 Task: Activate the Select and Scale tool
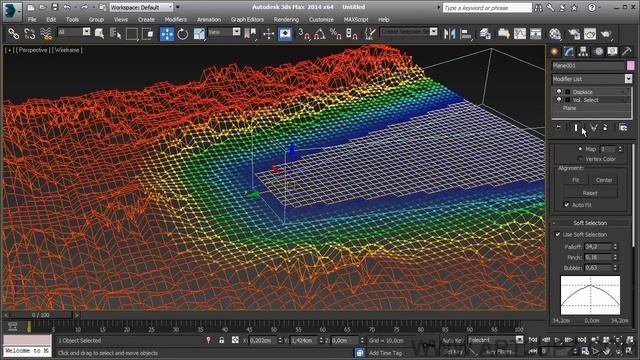[199, 34]
